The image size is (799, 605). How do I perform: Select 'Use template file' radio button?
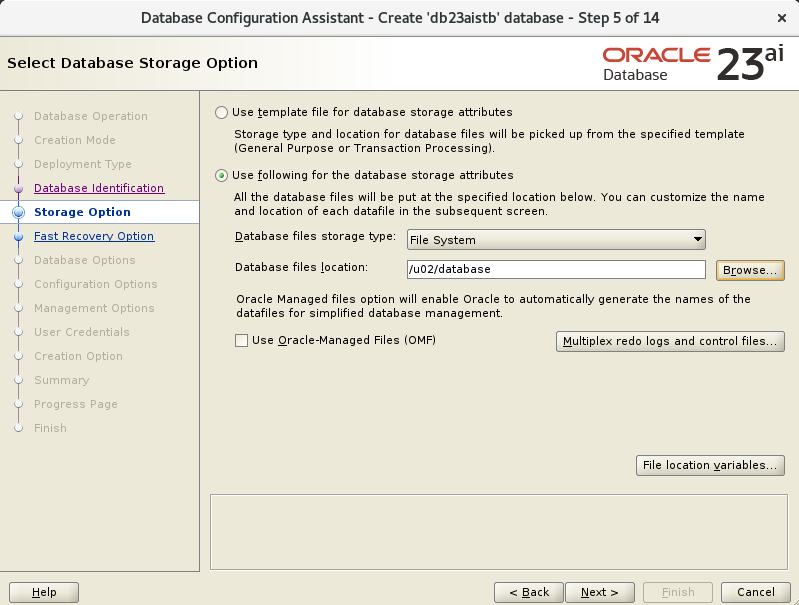click(221, 113)
